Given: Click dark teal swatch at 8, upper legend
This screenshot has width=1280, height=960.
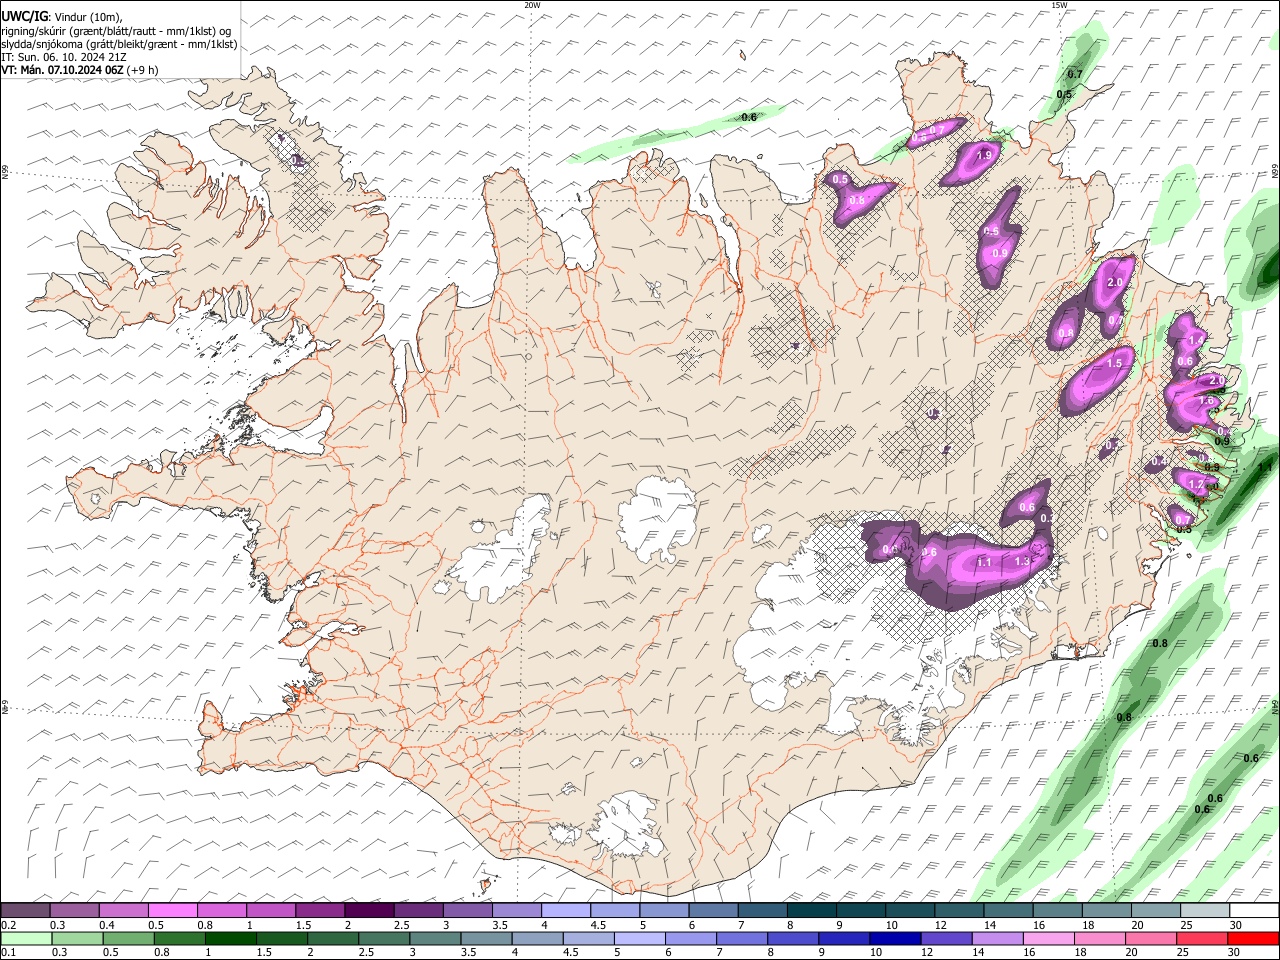Looking at the screenshot, I should [812, 911].
